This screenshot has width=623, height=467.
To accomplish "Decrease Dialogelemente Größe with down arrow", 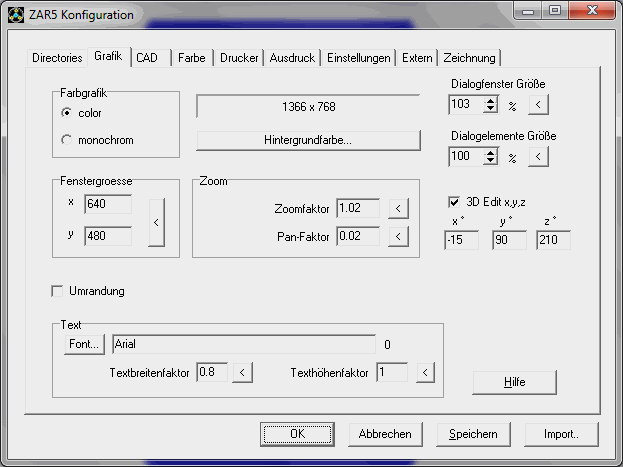I will [x=490, y=161].
